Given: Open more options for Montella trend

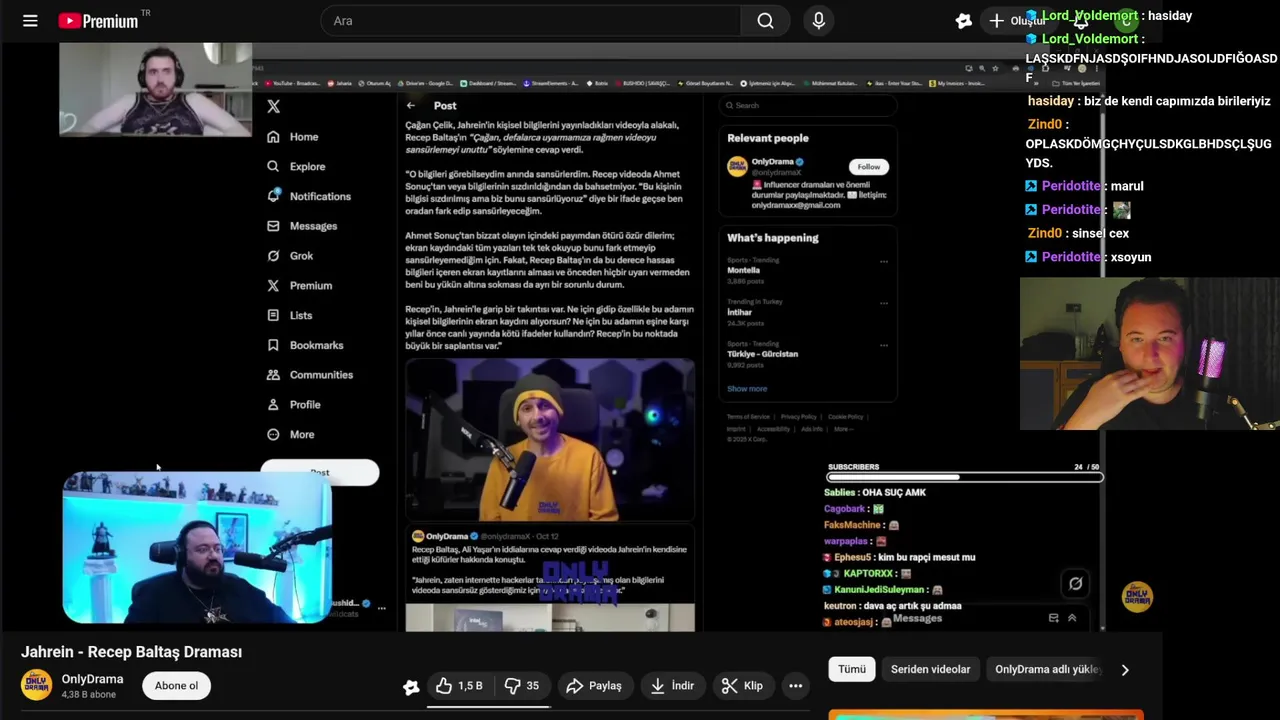Looking at the screenshot, I should tap(883, 262).
